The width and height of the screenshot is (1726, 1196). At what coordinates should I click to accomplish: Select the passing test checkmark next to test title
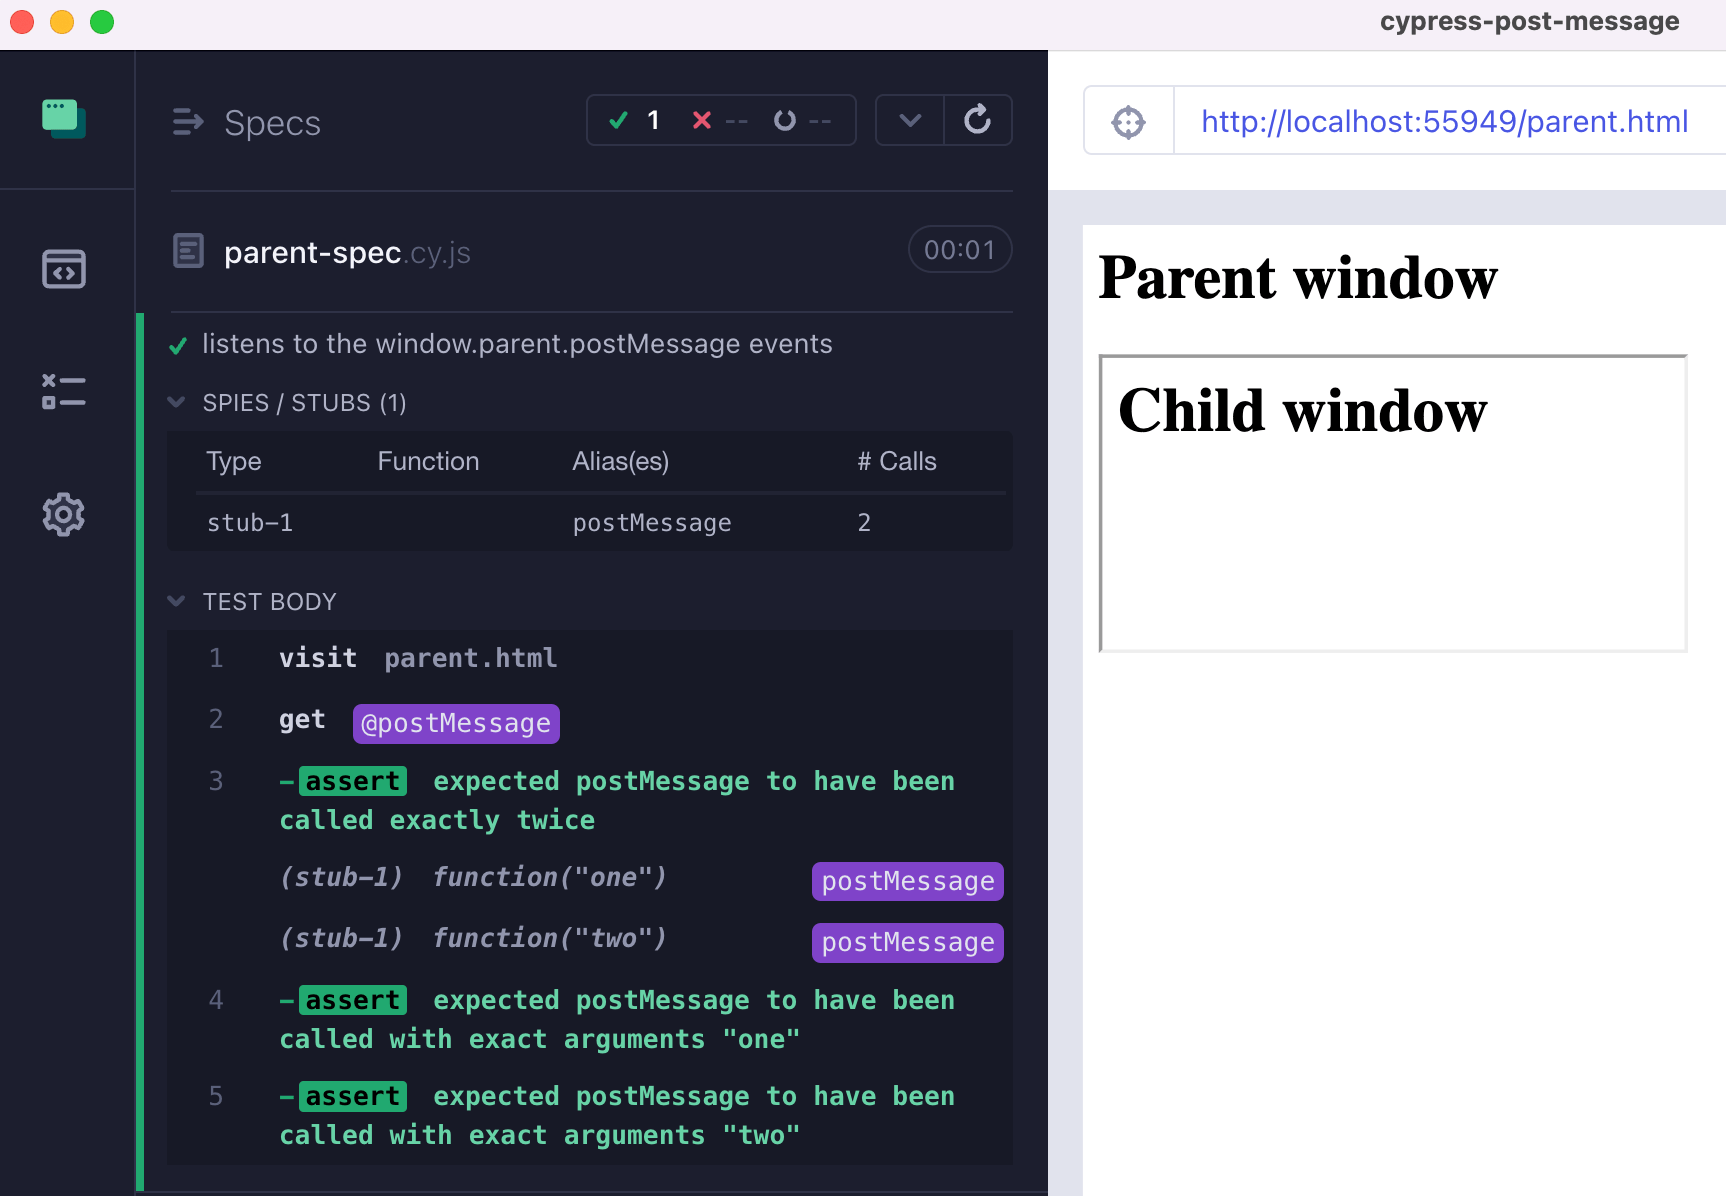[177, 344]
